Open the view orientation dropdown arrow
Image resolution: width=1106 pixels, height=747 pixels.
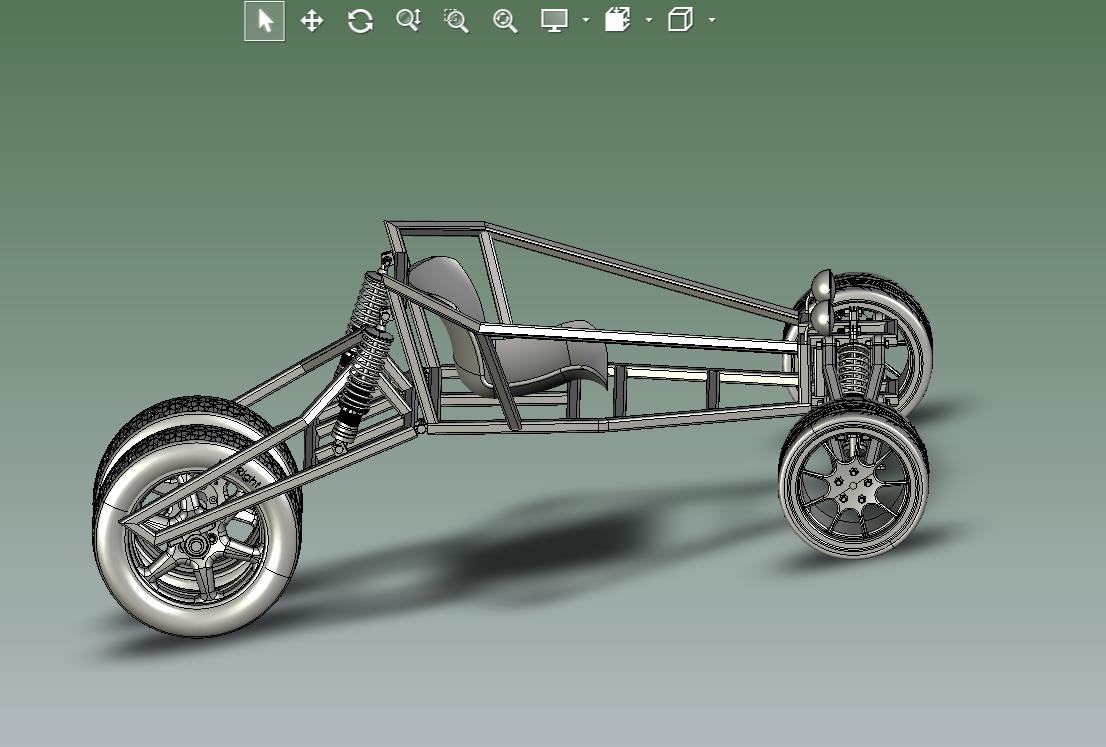pos(649,21)
